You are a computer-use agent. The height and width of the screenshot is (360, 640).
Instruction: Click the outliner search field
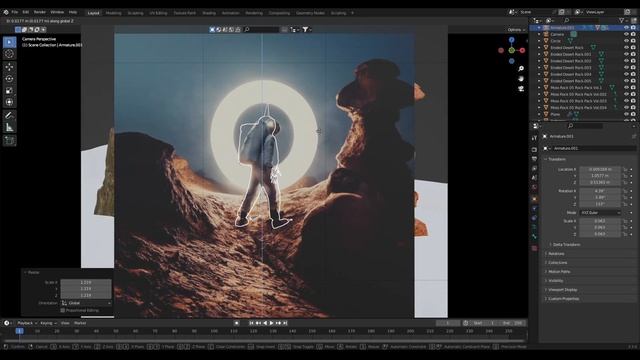tap(582, 20)
